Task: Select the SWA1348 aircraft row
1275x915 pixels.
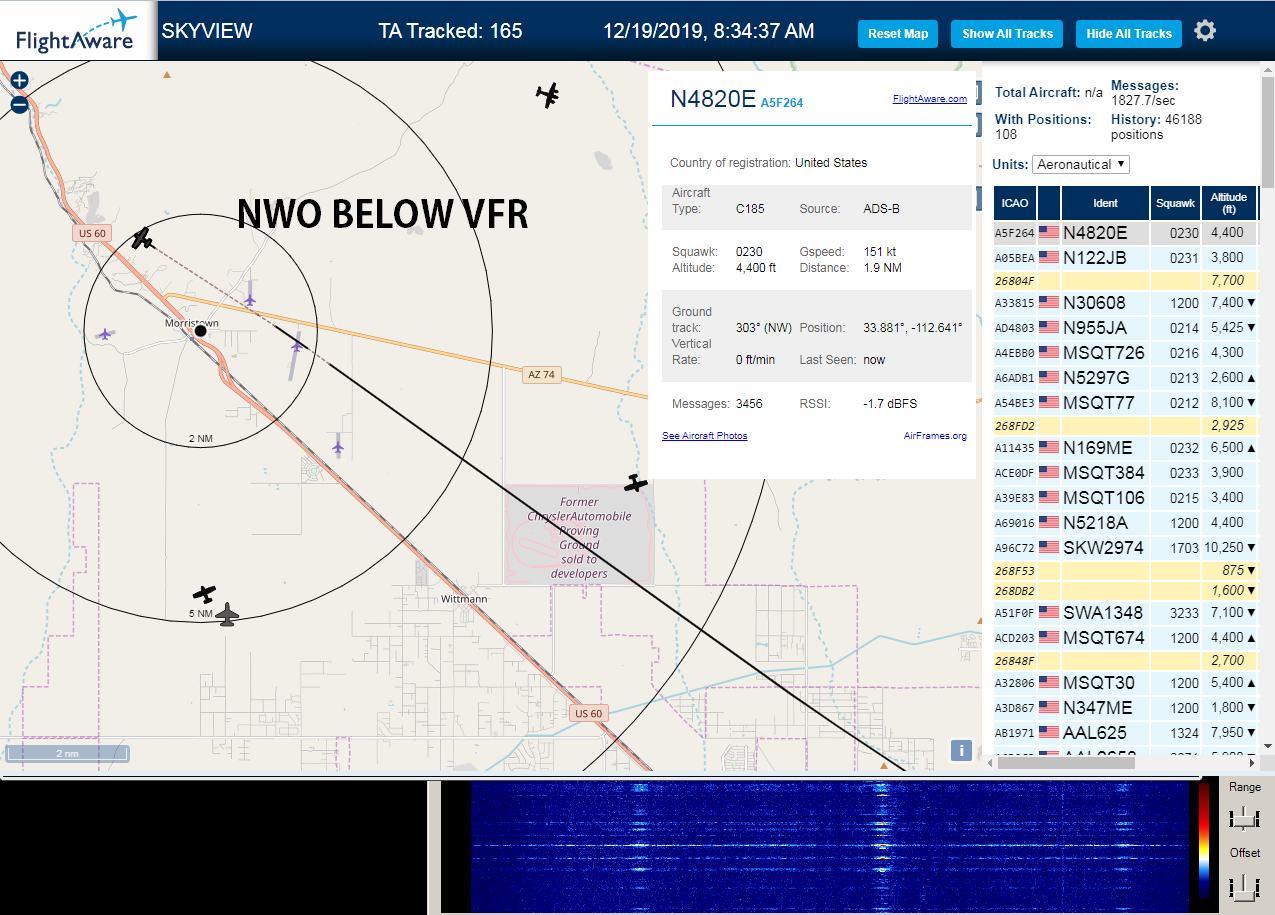Action: click(x=1125, y=613)
